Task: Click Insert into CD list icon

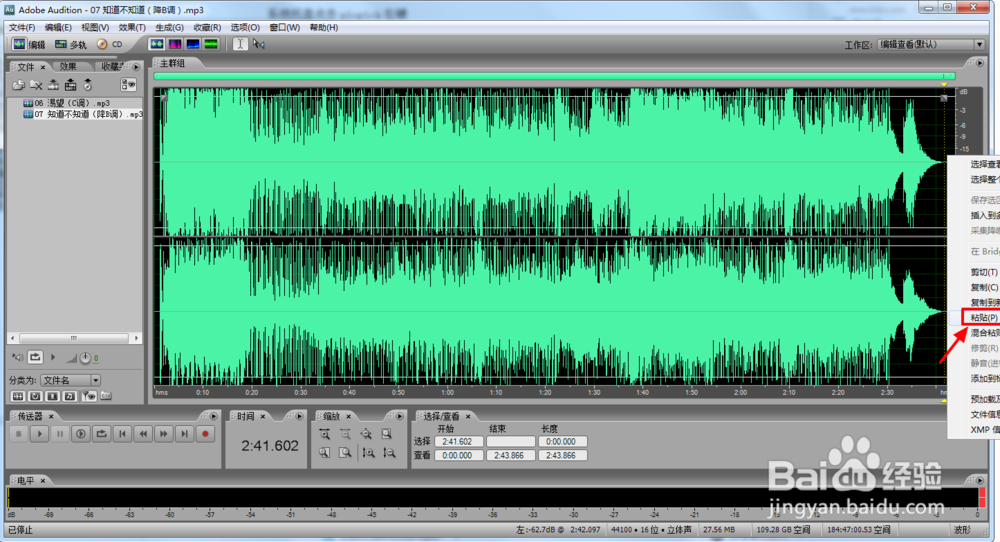Action: coord(87,85)
